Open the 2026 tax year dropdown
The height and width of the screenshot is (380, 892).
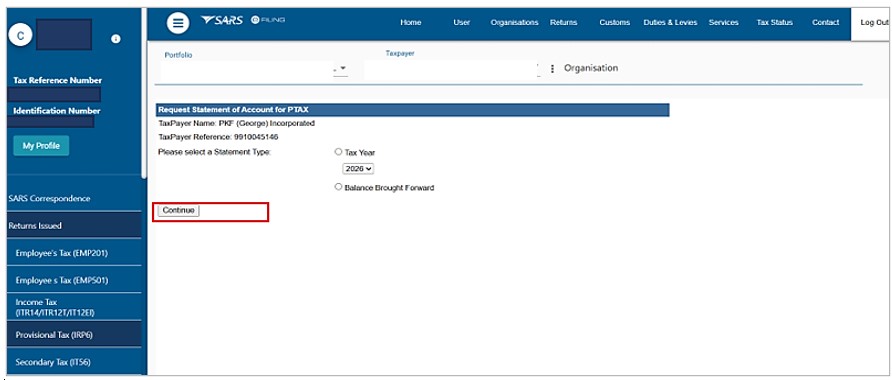click(358, 169)
